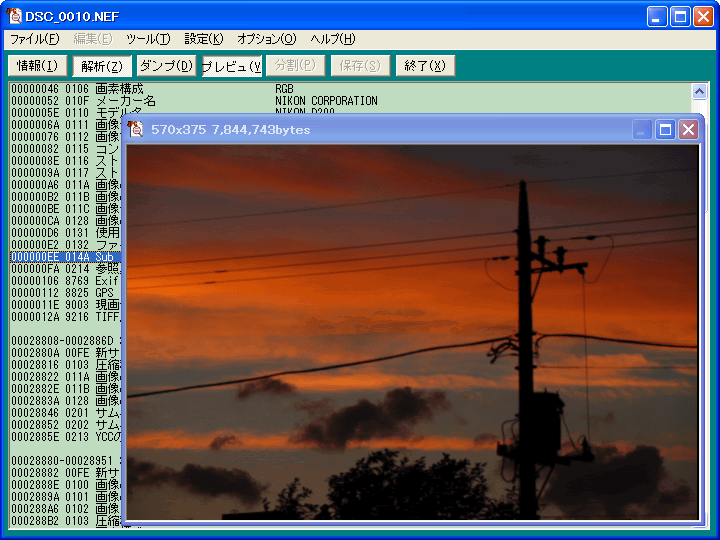Minimize the 570x375 preview window
The image size is (720, 540).
pyautogui.click(x=642, y=130)
